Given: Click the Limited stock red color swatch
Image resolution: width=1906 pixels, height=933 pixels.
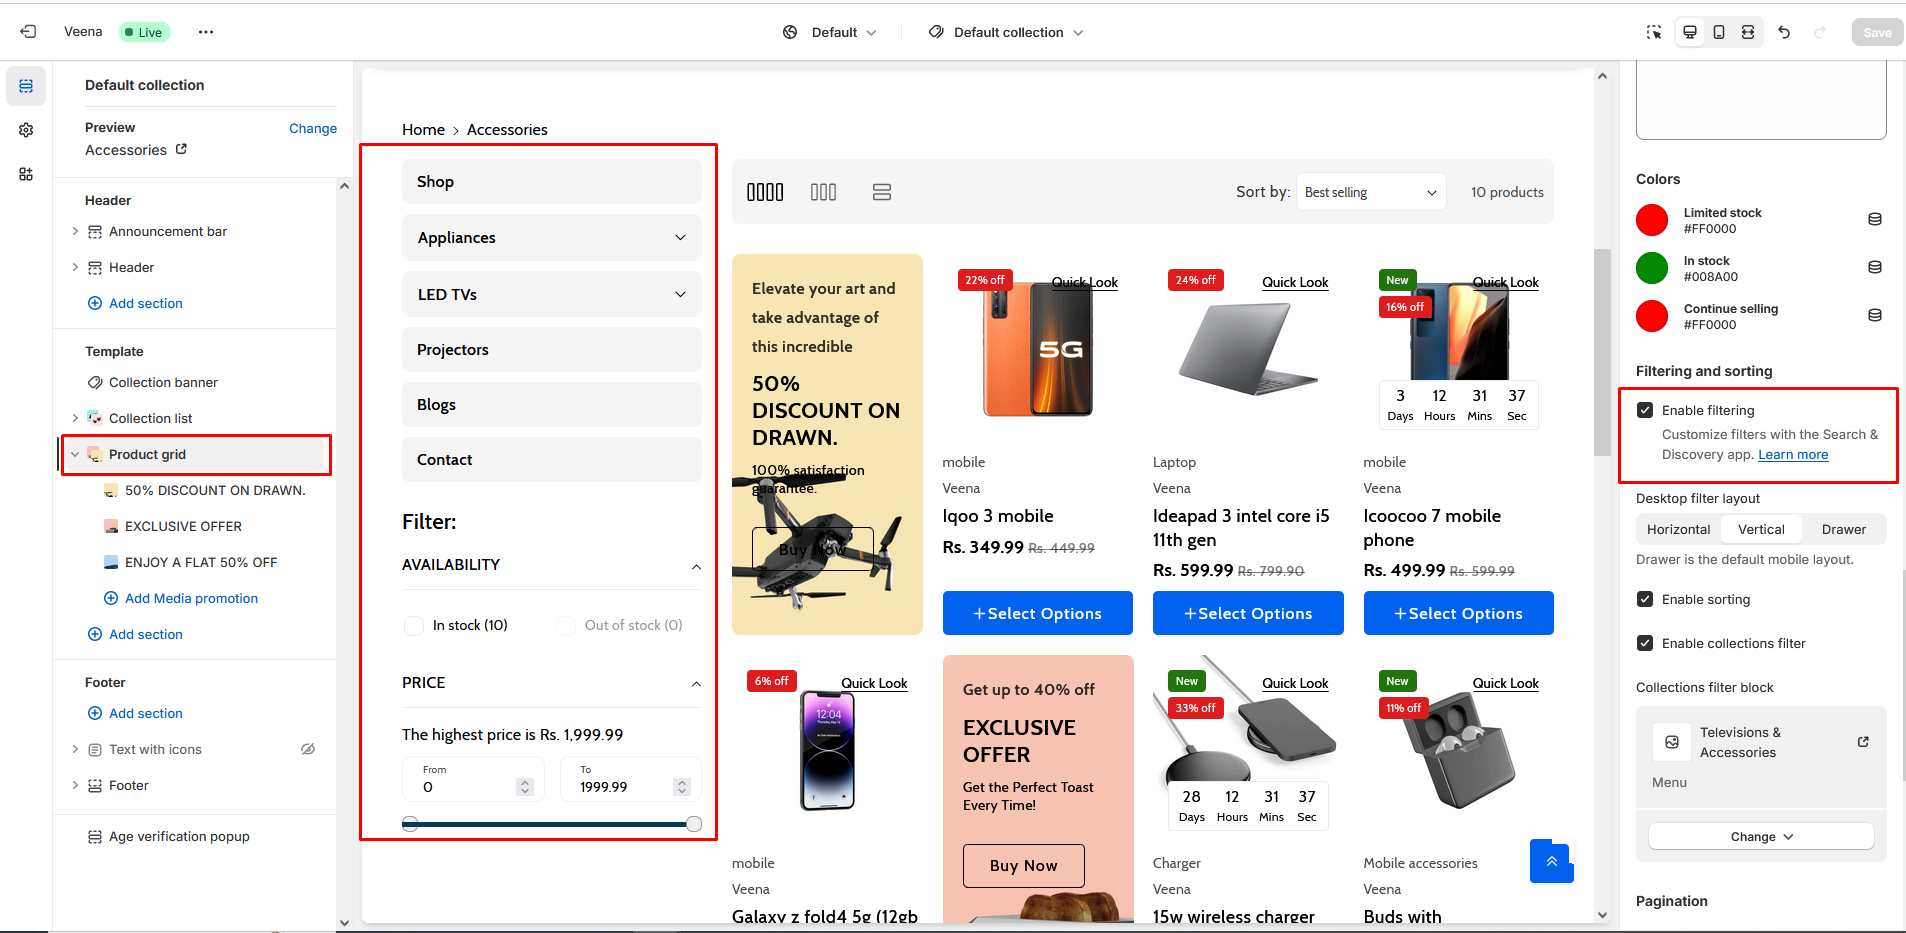Looking at the screenshot, I should click(1652, 220).
